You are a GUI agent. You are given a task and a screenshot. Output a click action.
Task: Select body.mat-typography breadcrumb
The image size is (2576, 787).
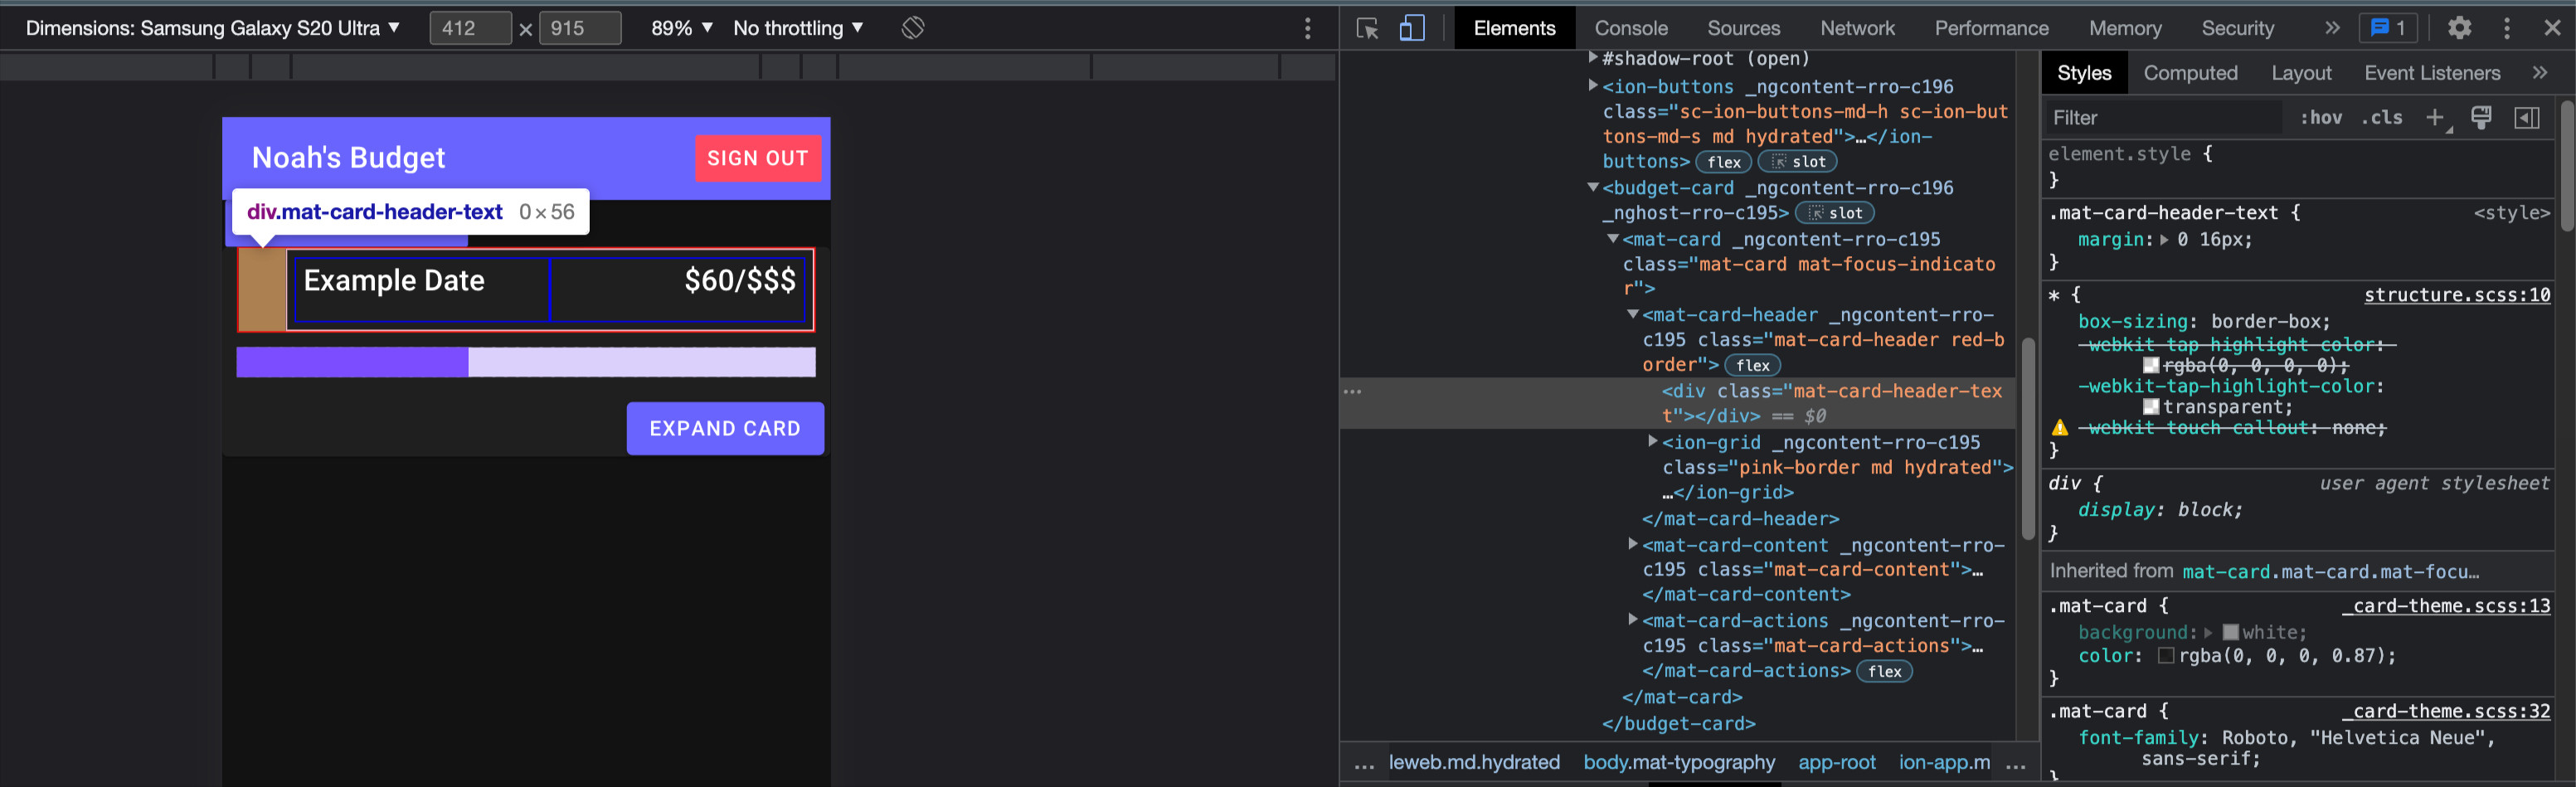click(1679, 762)
